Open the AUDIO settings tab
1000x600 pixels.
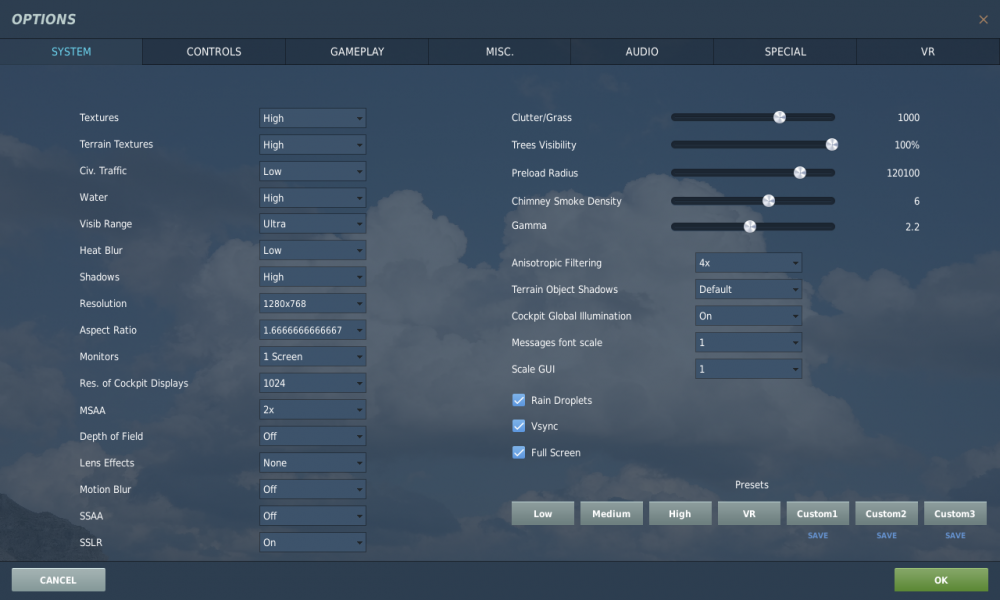tap(642, 51)
